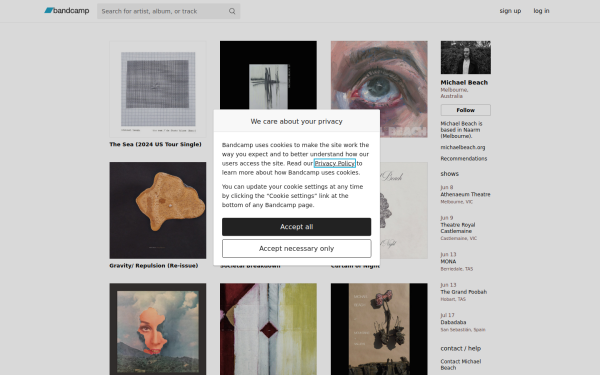Click 'San Sebastián, Spain' location text
Image resolution: width=600 pixels, height=375 pixels.
point(463,329)
